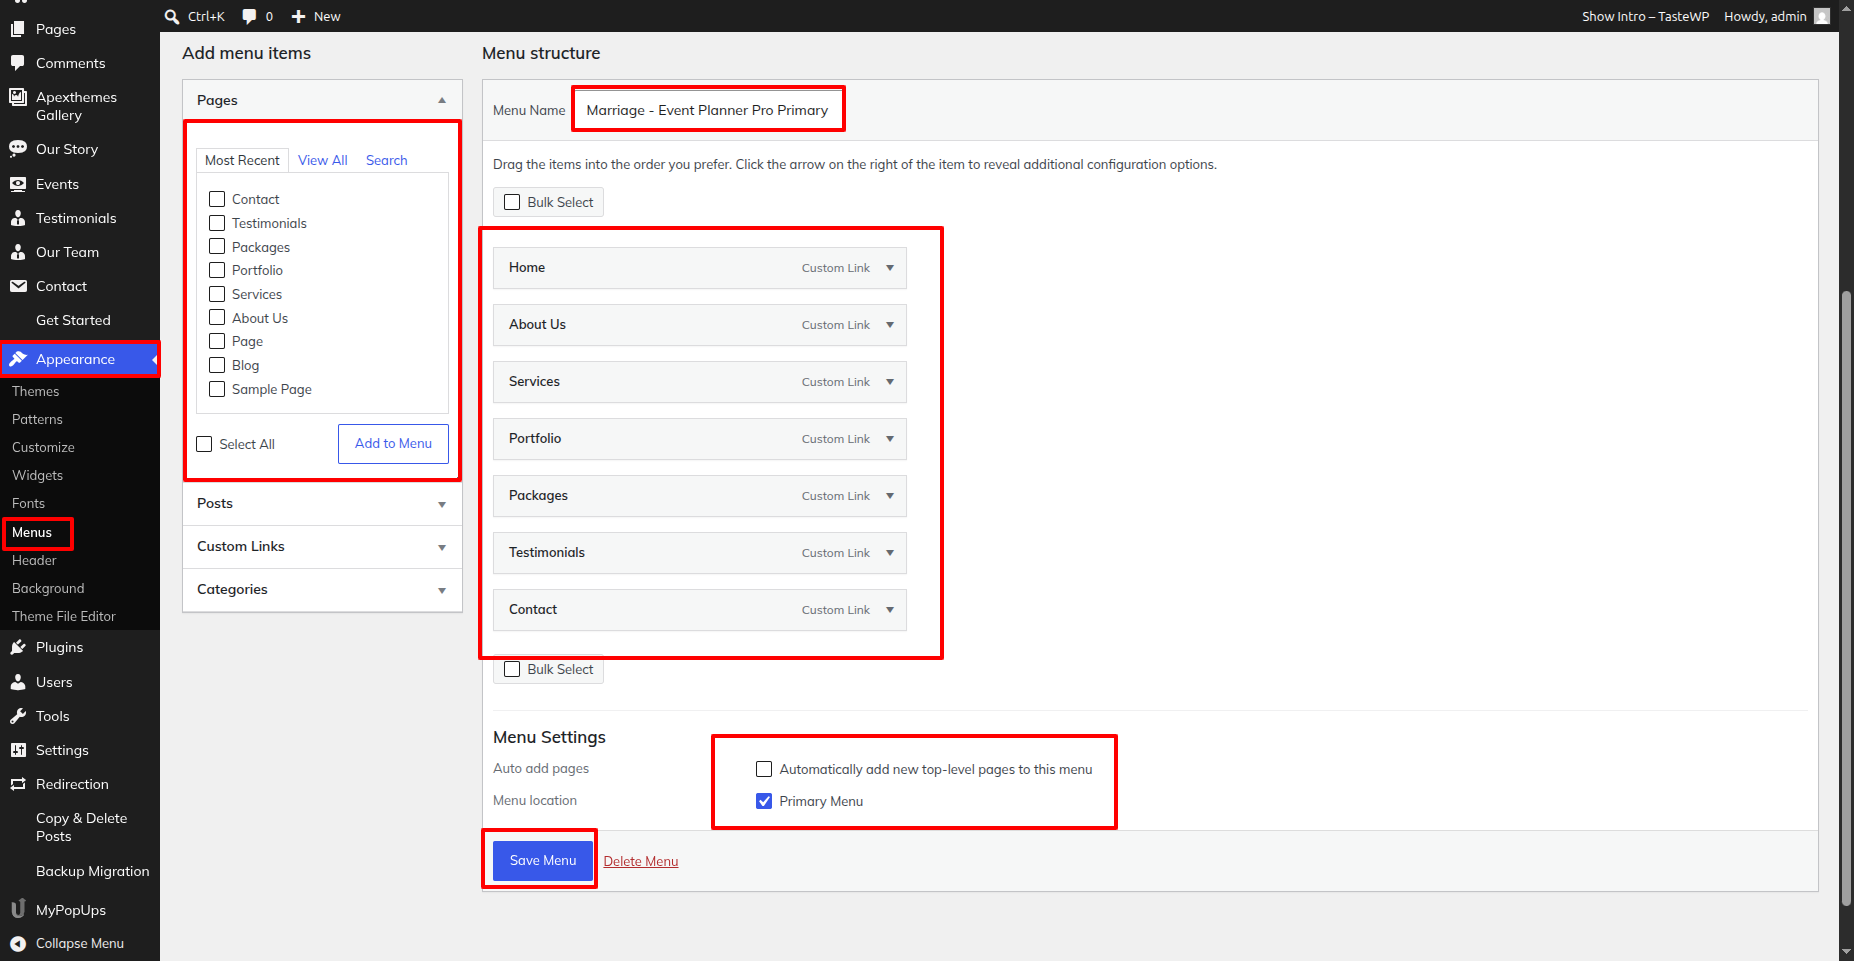Screen dimensions: 1854x961
Task: Click the Save Menu button
Action: click(543, 860)
